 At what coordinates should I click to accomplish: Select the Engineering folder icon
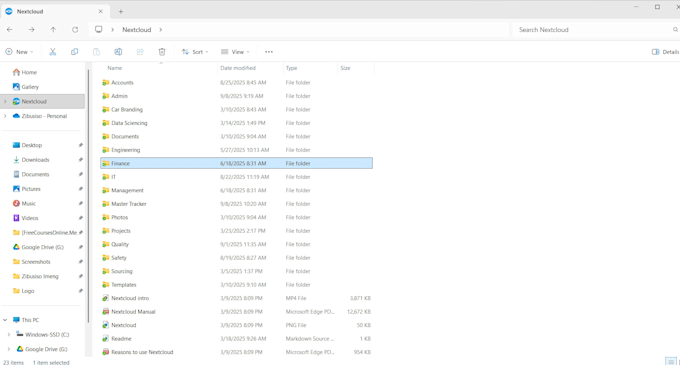point(105,150)
